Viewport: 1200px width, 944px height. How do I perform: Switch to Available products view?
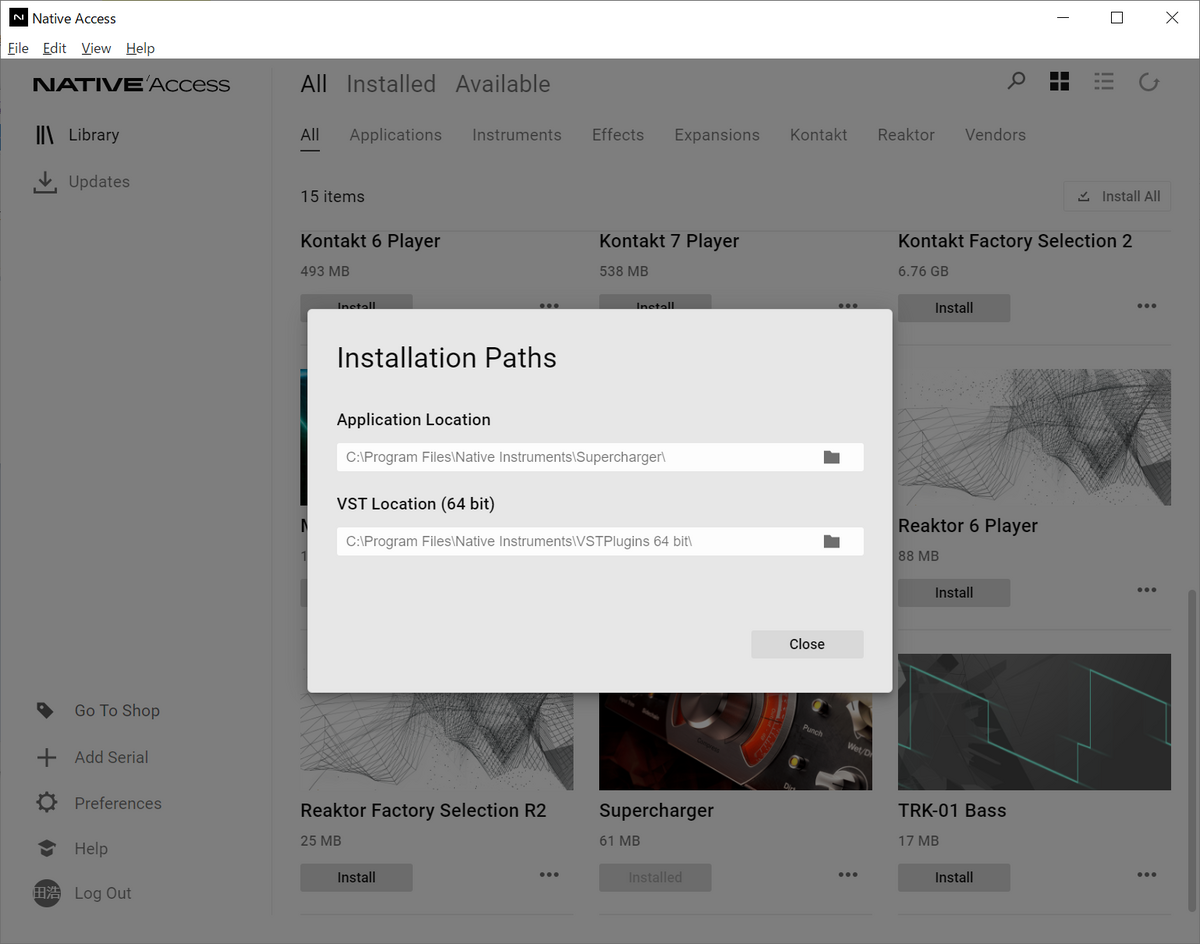(503, 84)
